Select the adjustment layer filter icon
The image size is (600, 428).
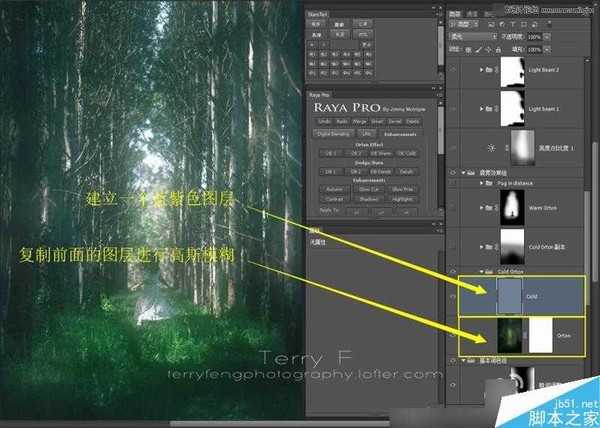(502, 24)
